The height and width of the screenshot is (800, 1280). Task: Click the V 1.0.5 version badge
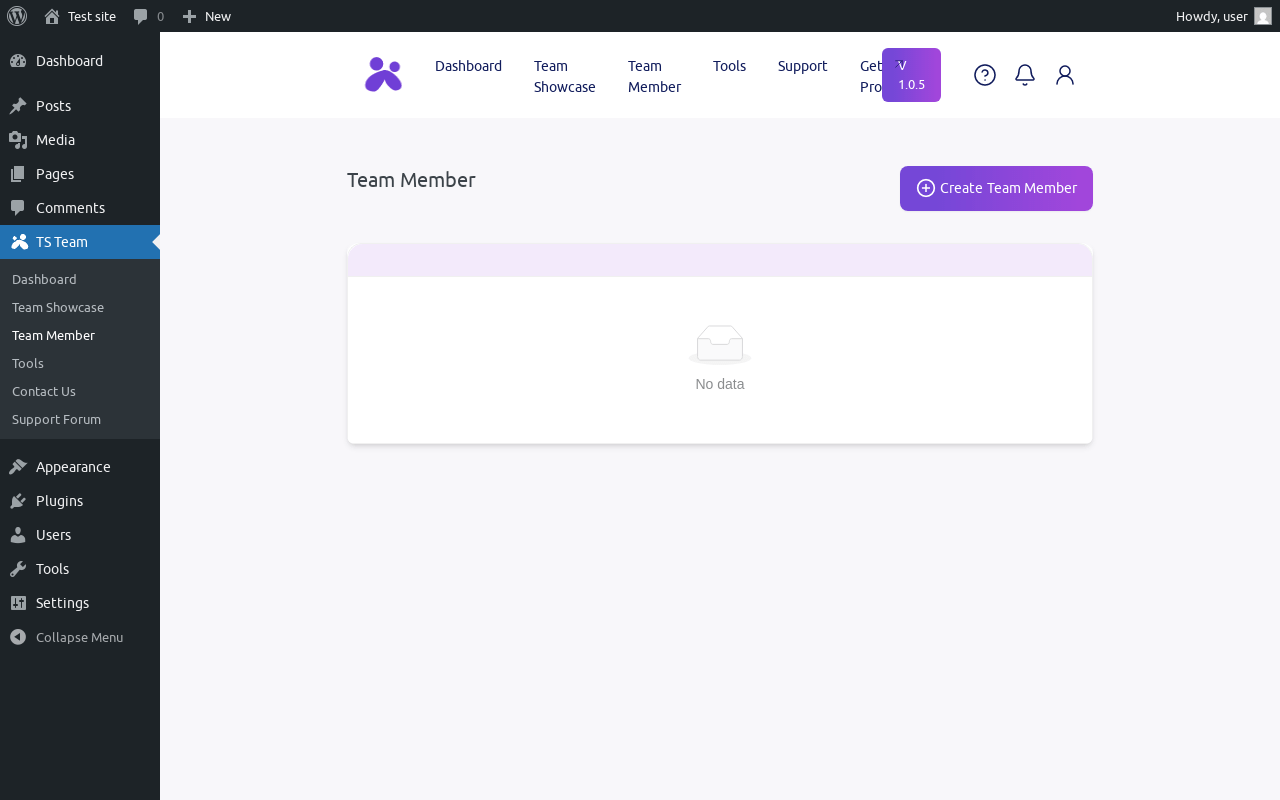tap(911, 75)
